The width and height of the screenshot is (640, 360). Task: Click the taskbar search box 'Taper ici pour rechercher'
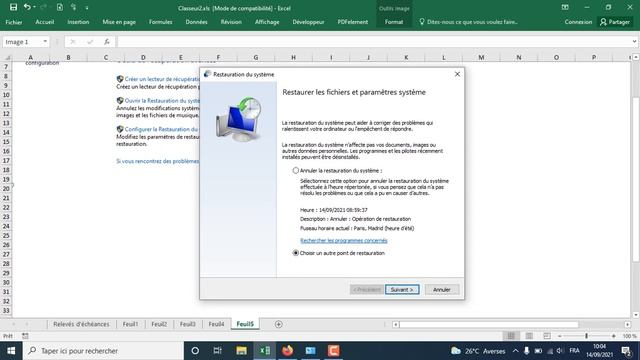(x=103, y=351)
